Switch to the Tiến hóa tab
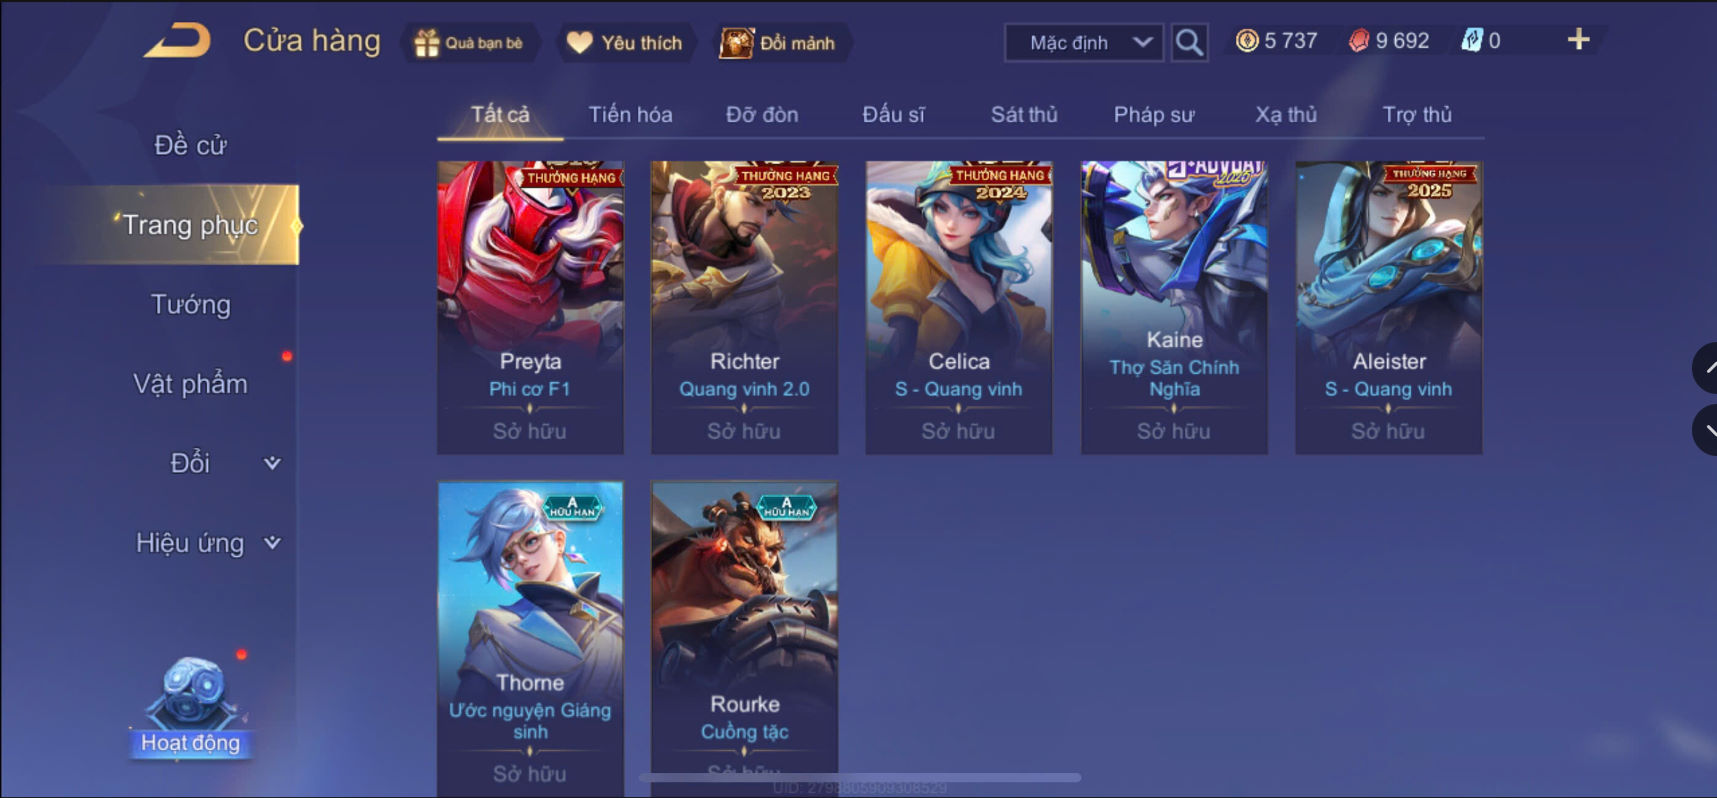Screen dimensions: 1717x798 [x=630, y=115]
